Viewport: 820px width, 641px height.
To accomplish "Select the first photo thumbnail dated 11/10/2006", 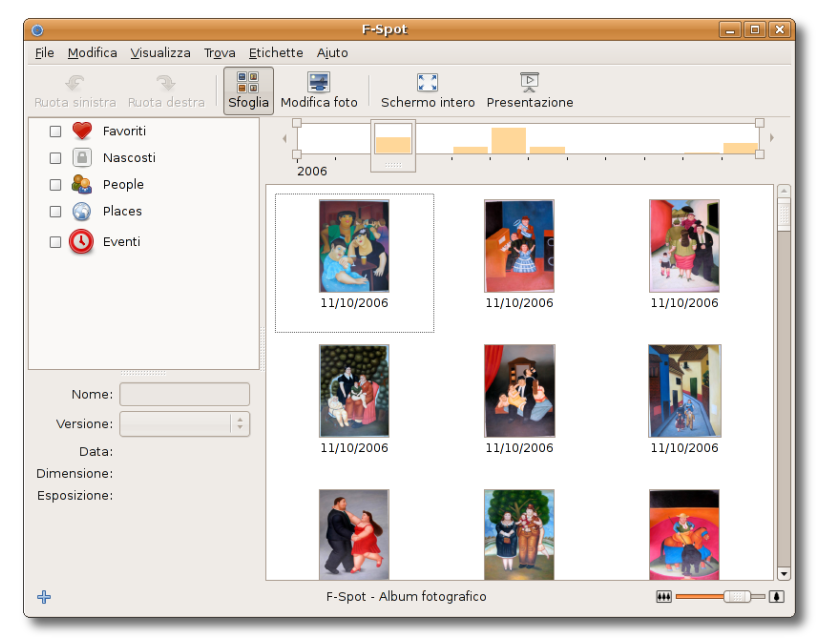I will (354, 246).
